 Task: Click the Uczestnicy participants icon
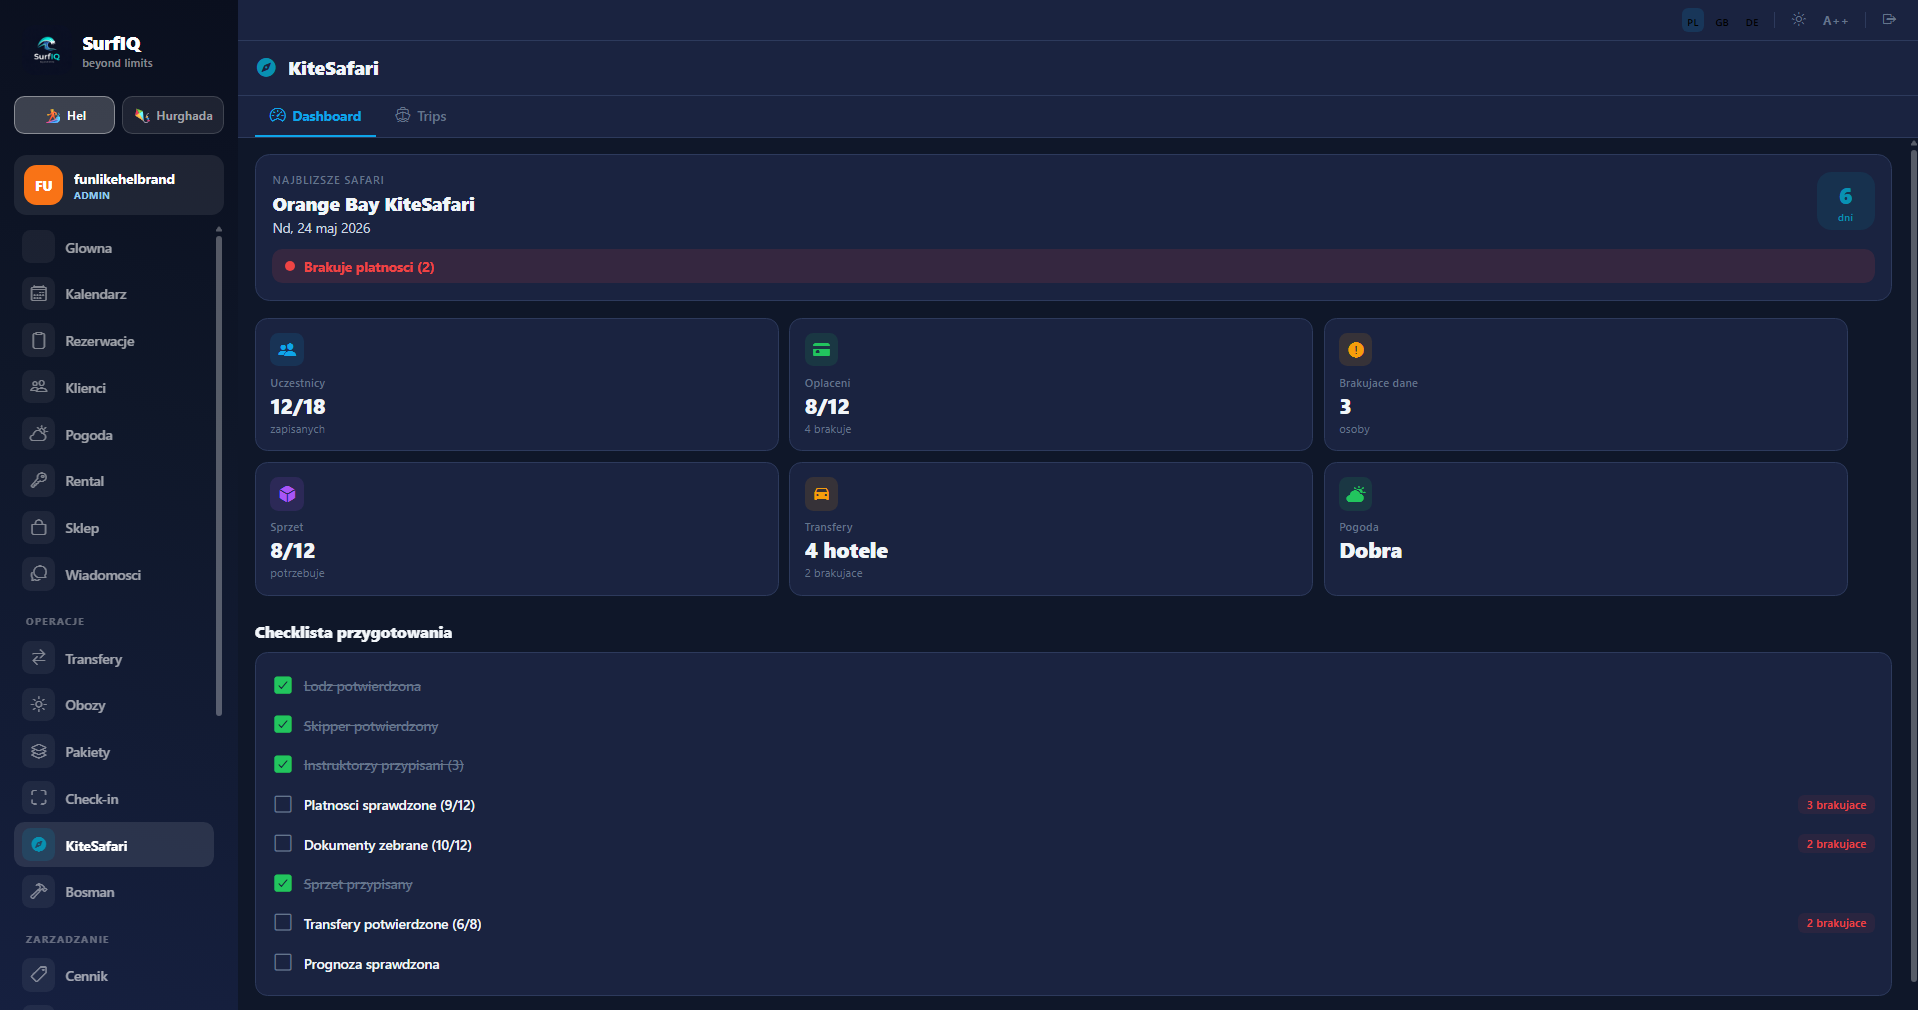287,350
